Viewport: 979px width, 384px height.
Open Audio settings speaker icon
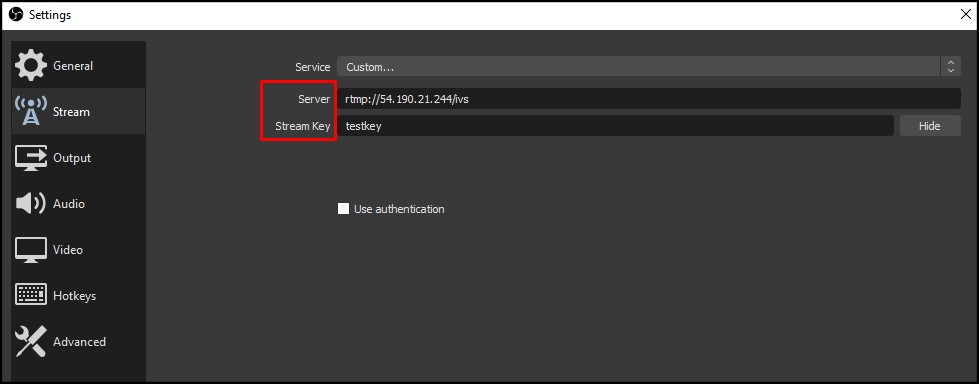[30, 204]
